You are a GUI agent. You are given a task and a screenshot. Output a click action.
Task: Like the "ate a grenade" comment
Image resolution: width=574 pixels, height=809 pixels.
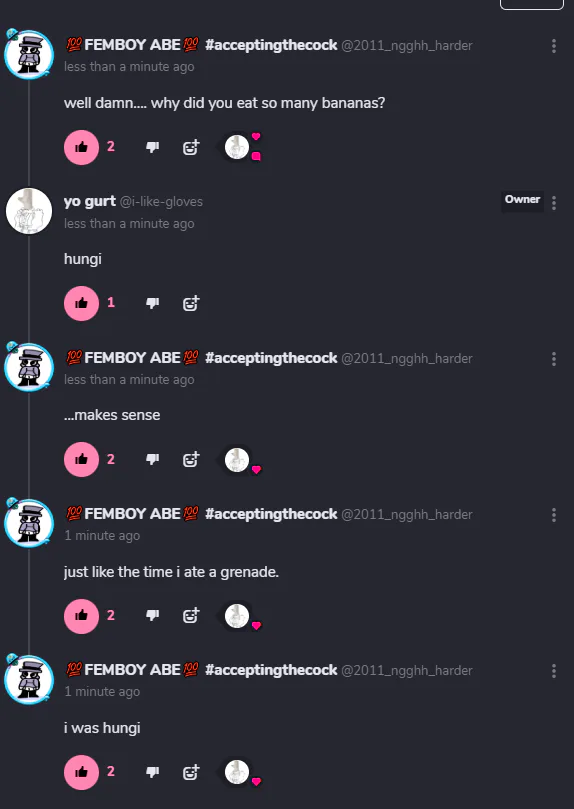81,616
